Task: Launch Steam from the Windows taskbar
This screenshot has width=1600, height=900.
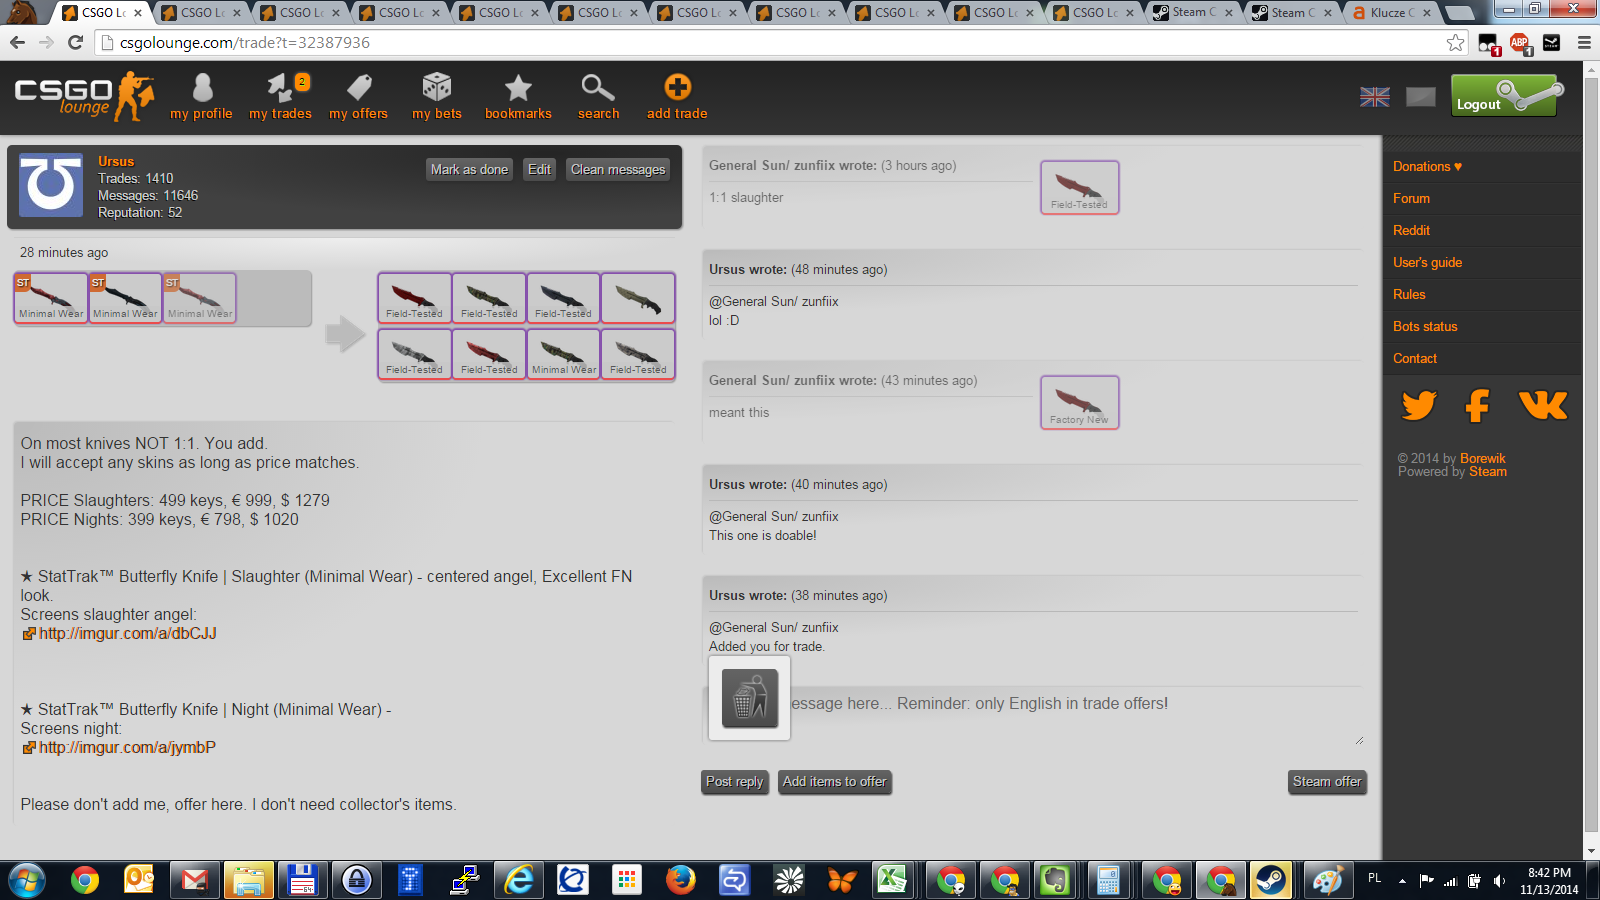Action: (x=1271, y=881)
